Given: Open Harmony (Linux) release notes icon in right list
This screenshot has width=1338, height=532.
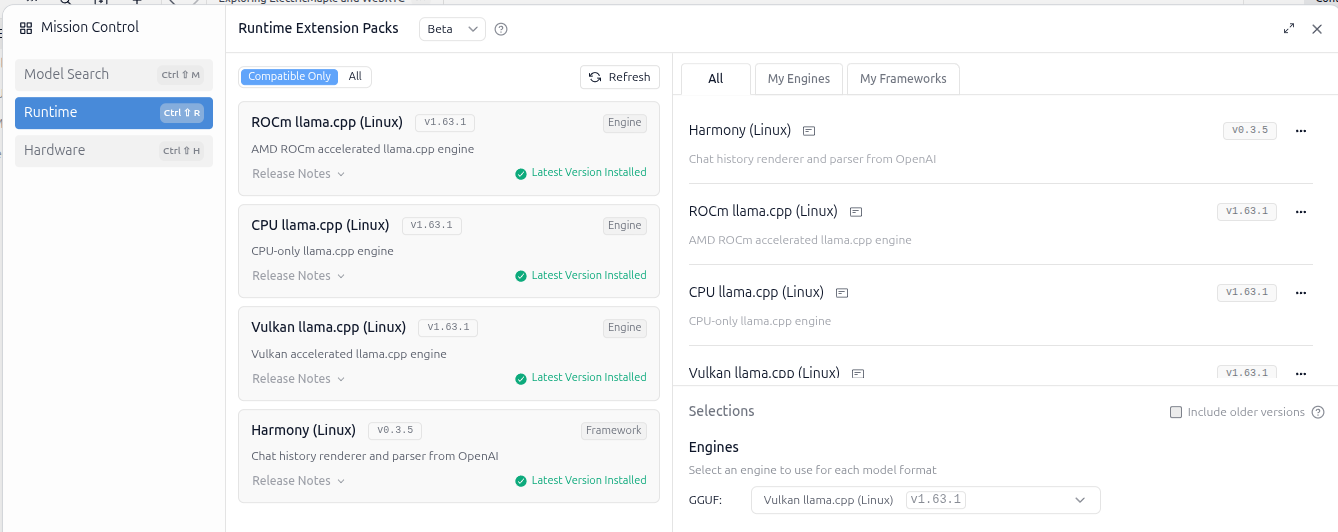Looking at the screenshot, I should pos(809,131).
